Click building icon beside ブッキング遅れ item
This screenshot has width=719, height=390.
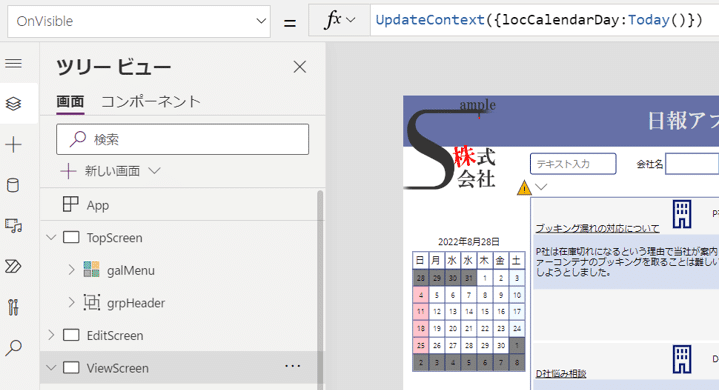pos(682,214)
